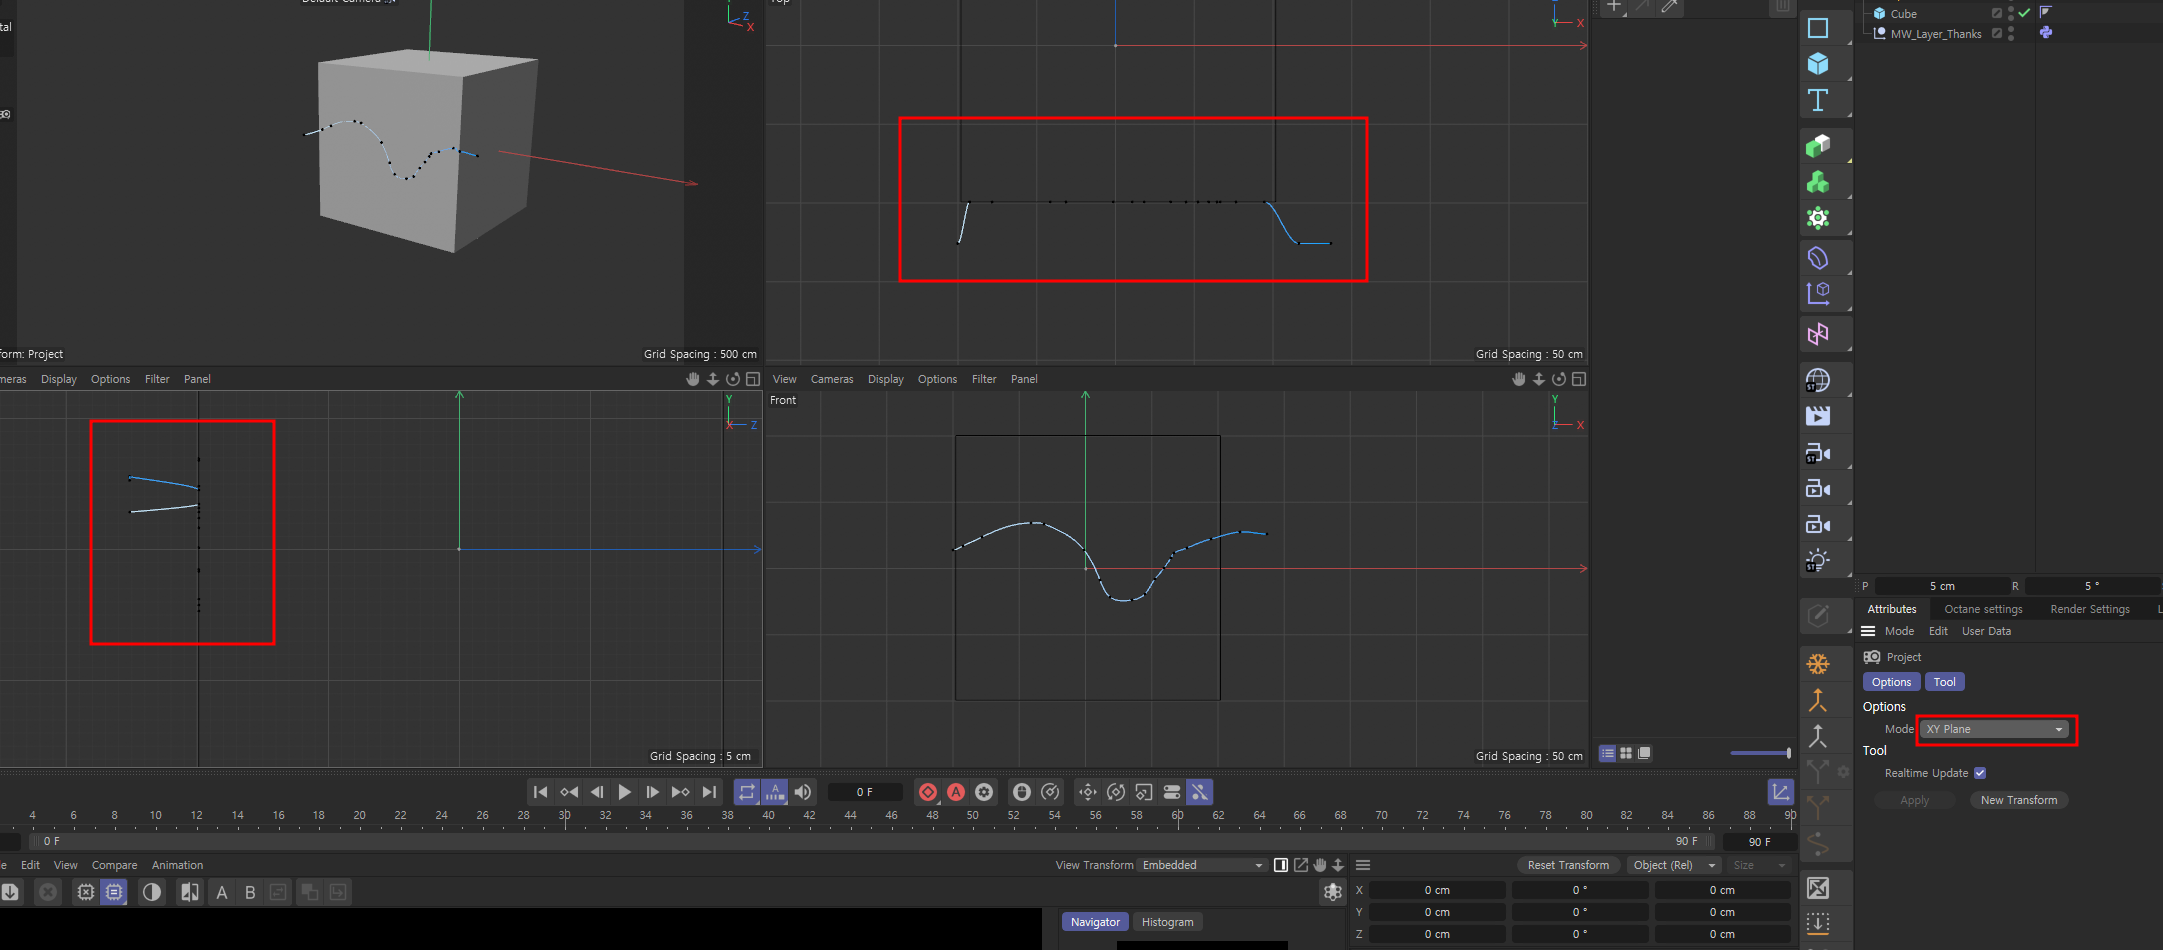Toggle highlighted point-level animation button
This screenshot has width=2163, height=950.
1200,792
